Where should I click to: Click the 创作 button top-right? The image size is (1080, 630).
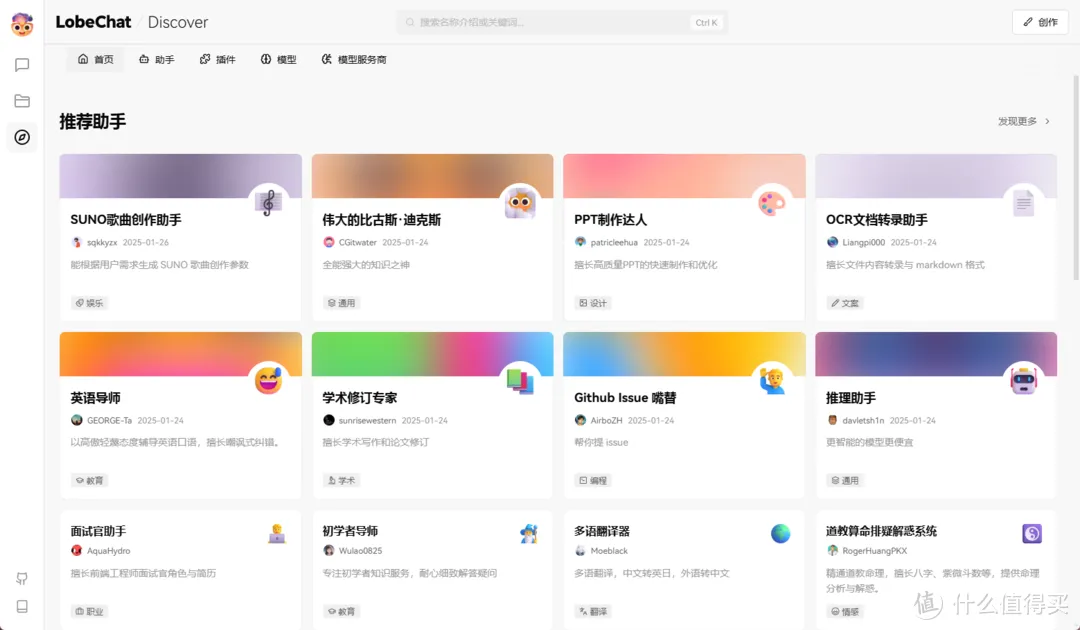[x=1039, y=22]
